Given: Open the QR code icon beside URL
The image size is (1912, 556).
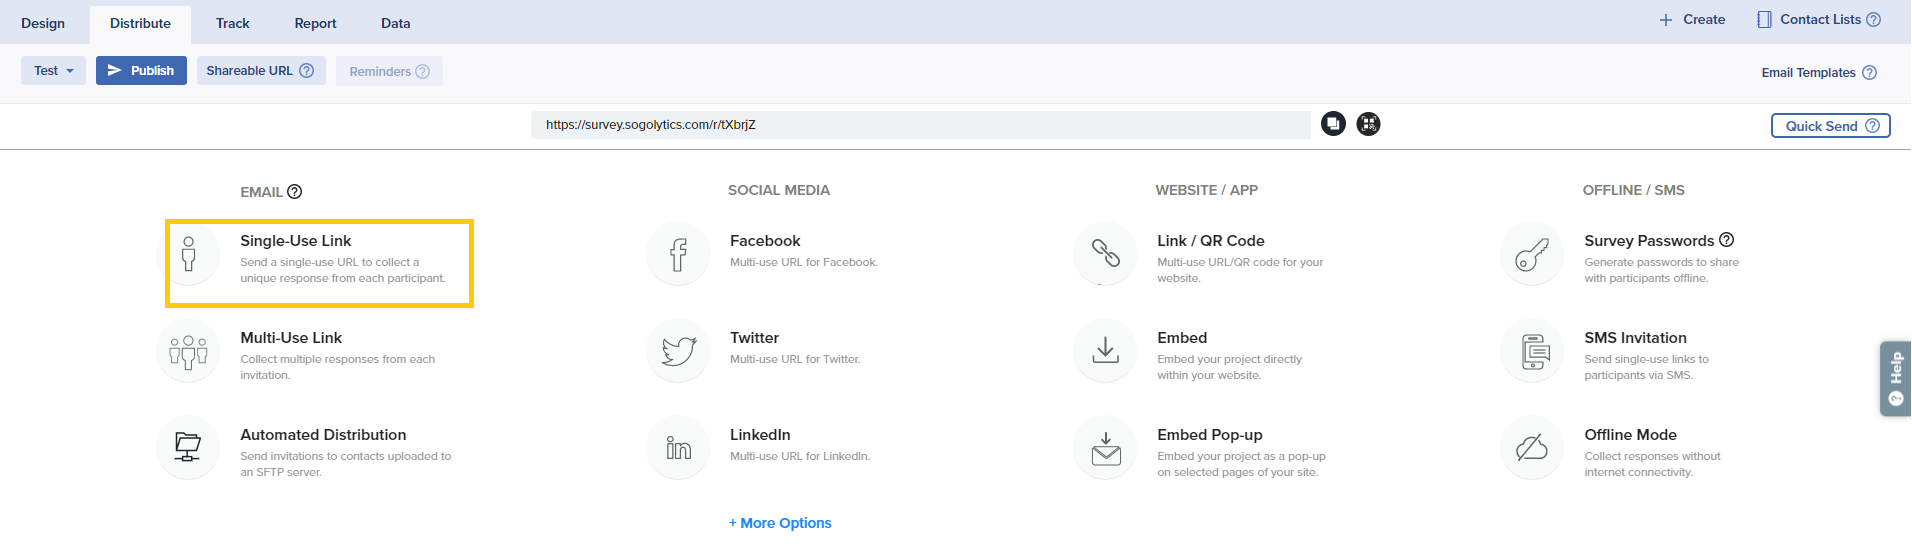Looking at the screenshot, I should [1368, 124].
